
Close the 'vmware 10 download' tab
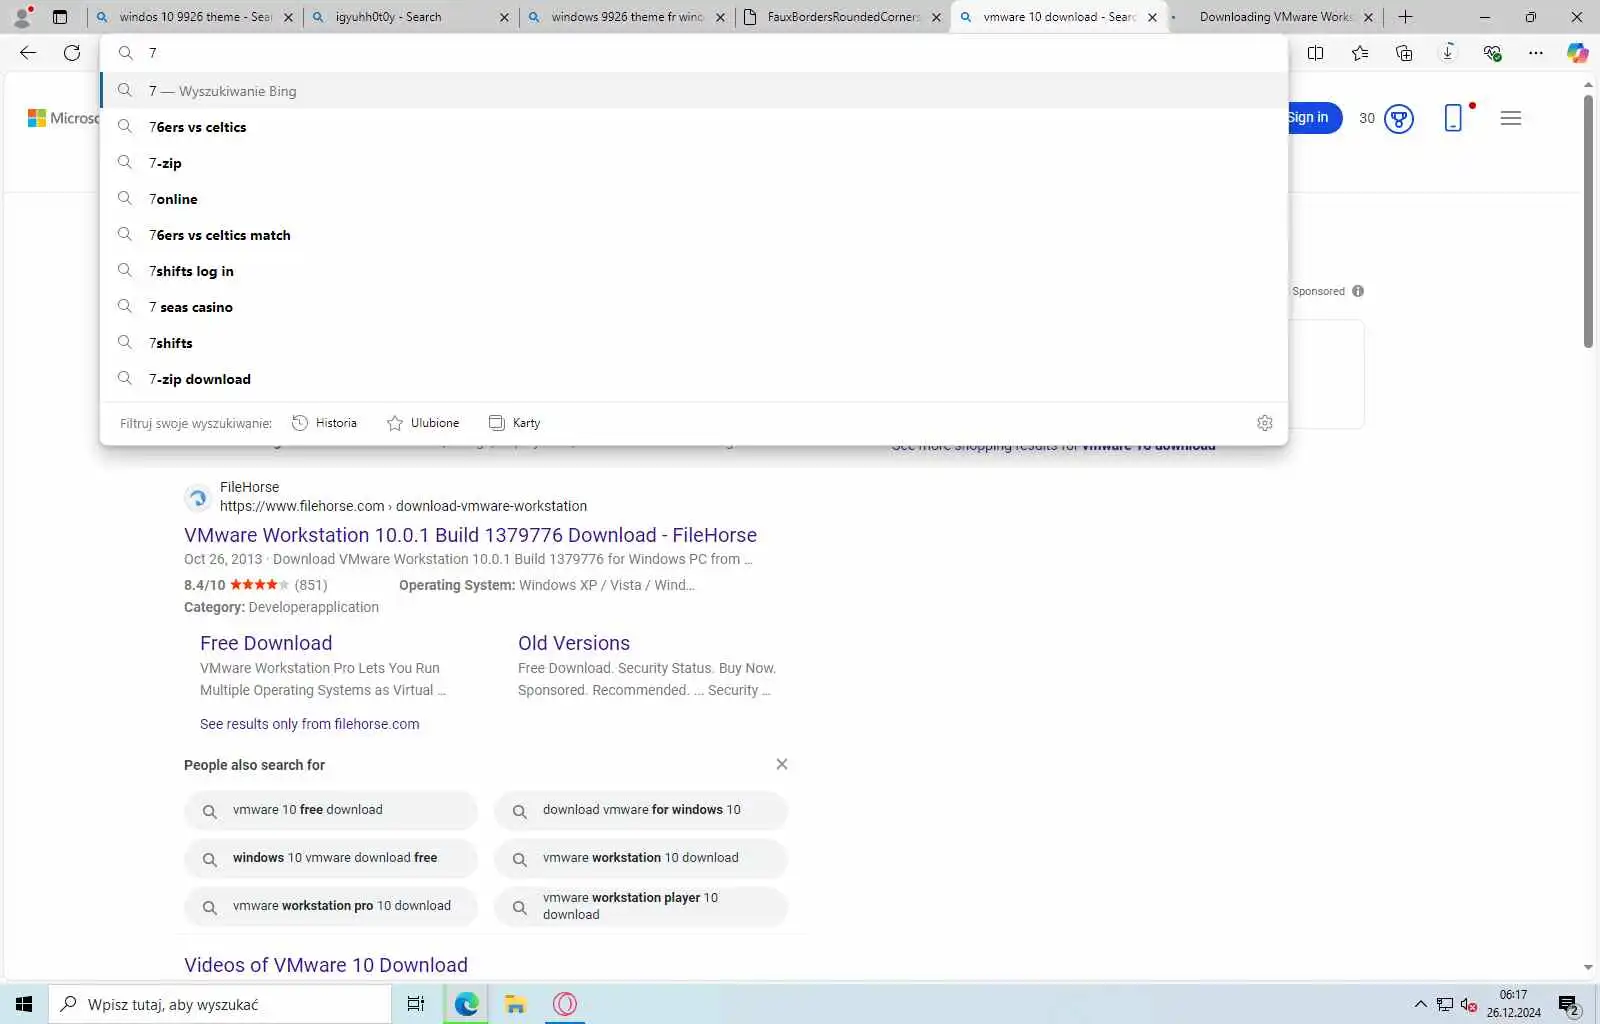pyautogui.click(x=1152, y=17)
